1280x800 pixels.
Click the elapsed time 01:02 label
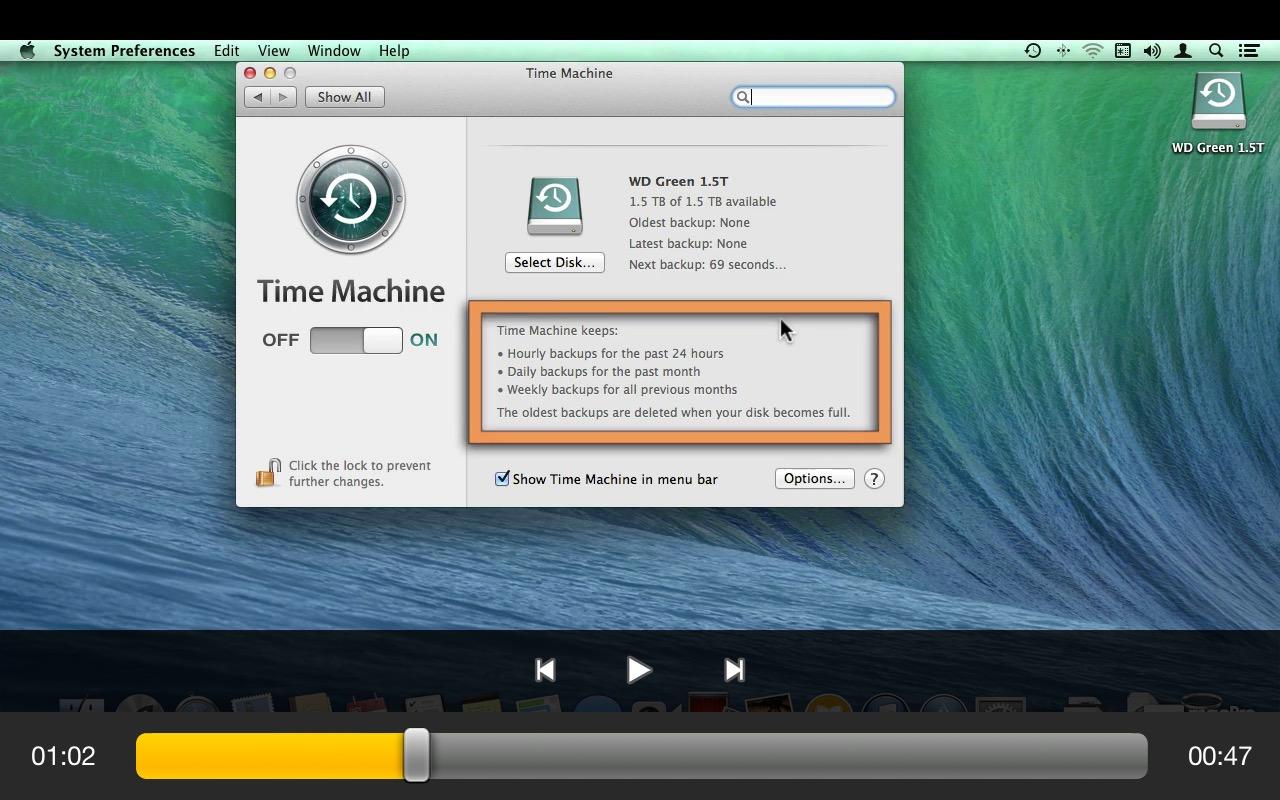tap(63, 756)
